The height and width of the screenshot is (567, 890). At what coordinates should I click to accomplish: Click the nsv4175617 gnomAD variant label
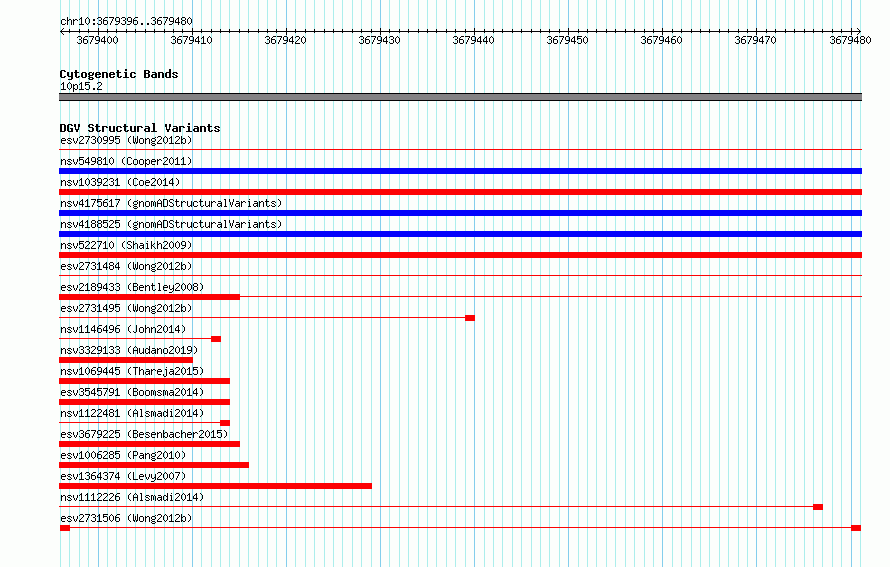point(171,203)
